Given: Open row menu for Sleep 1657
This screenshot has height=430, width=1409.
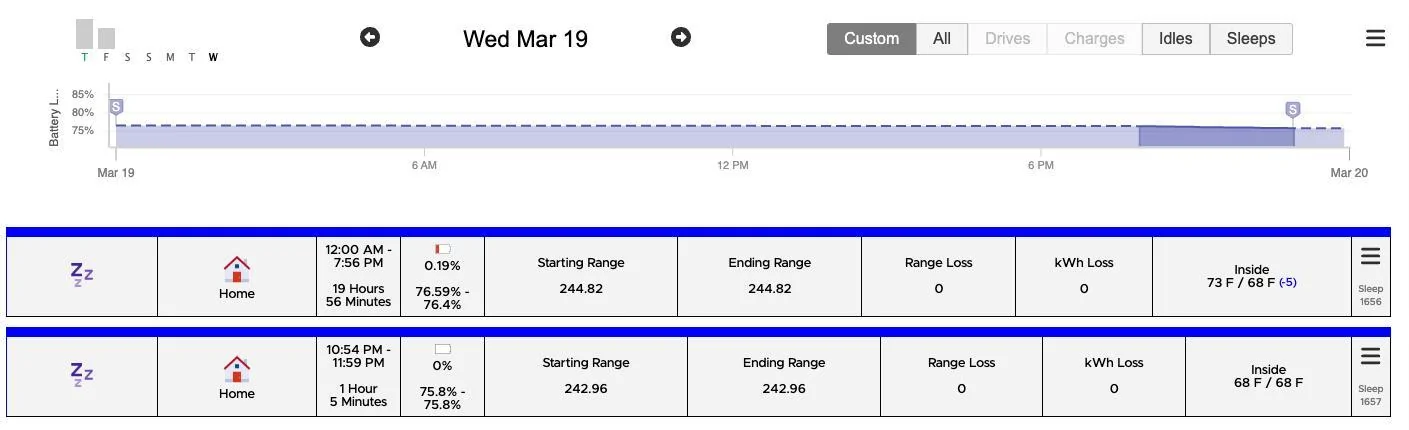Looking at the screenshot, I should click(1370, 357).
